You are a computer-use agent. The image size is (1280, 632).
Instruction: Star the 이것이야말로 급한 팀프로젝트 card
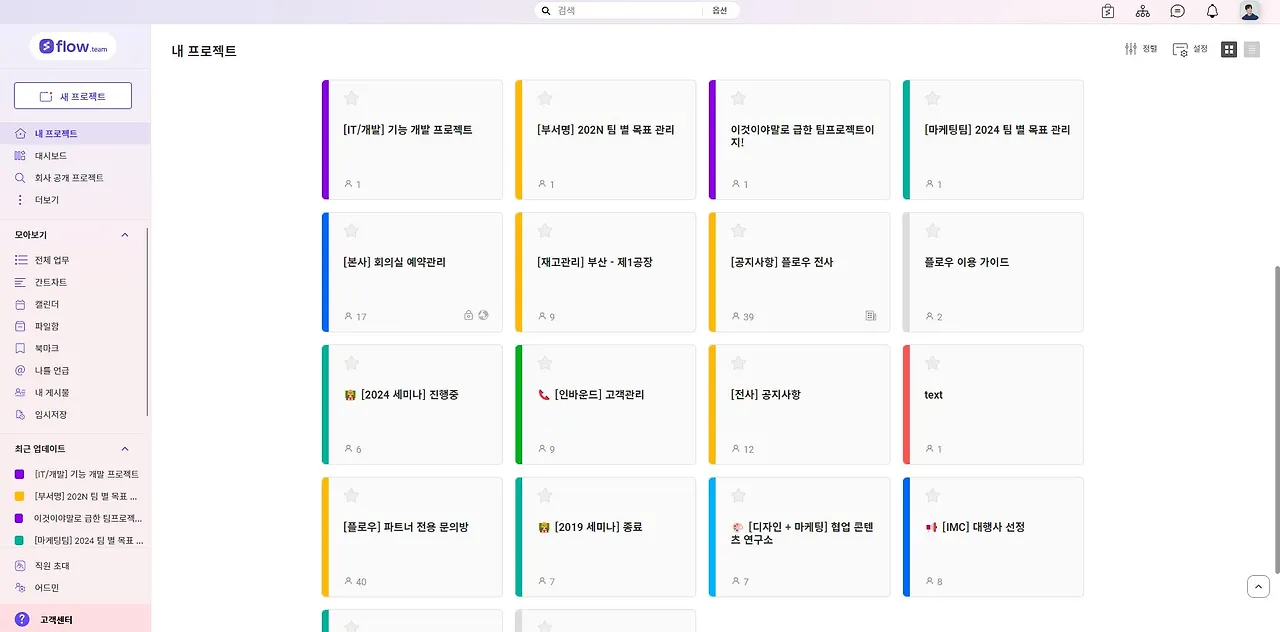(738, 98)
